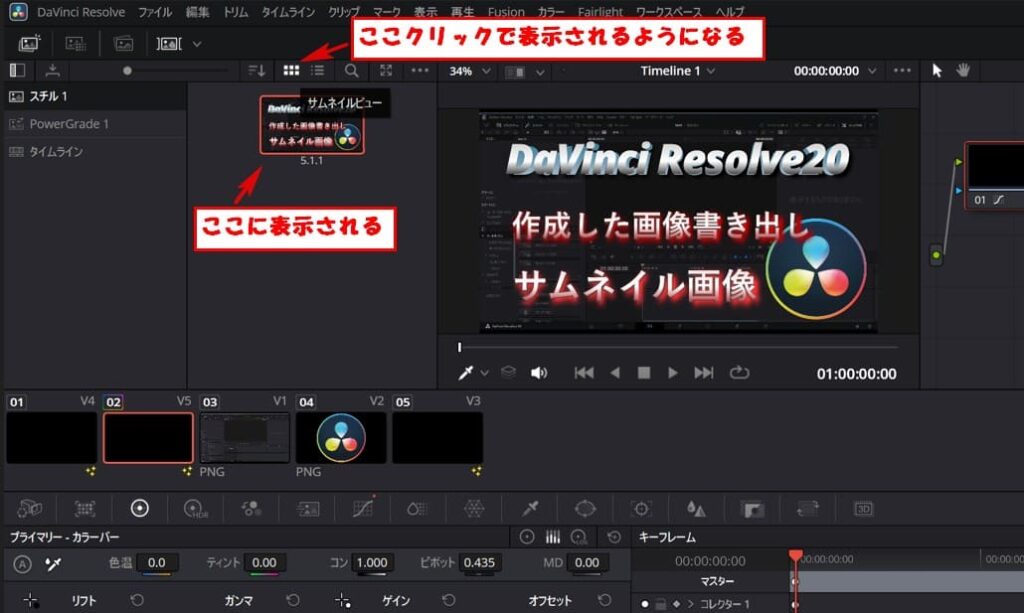Viewport: 1024px width, 613px height.
Task: Open the 編集 menu
Action: click(x=197, y=12)
